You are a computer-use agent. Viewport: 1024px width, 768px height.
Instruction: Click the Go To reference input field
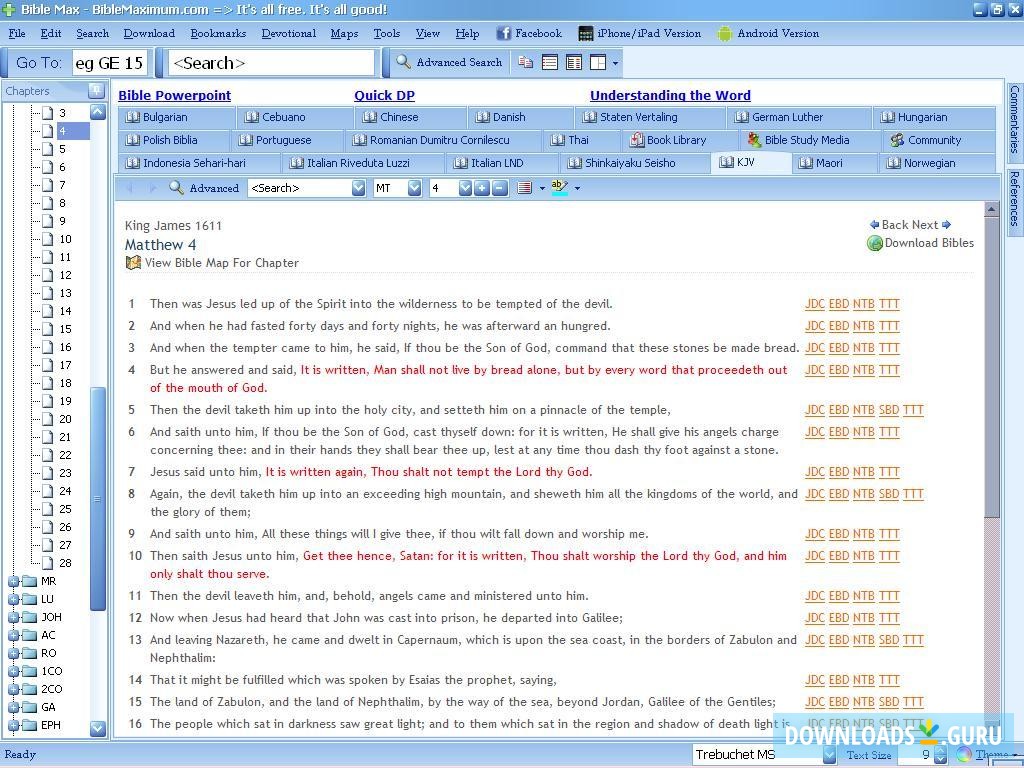click(x=110, y=63)
